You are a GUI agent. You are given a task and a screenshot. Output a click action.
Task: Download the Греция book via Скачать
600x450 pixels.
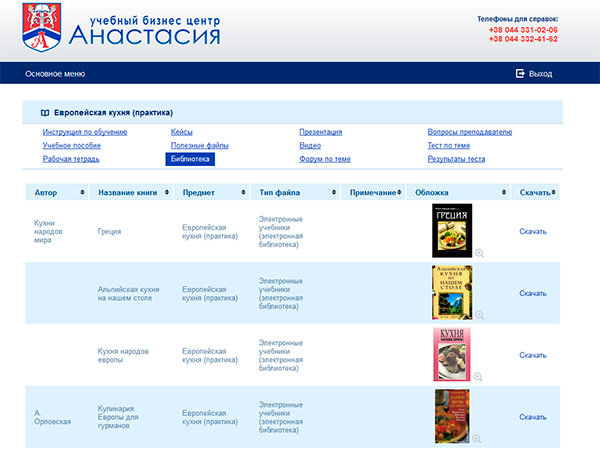[x=532, y=232]
